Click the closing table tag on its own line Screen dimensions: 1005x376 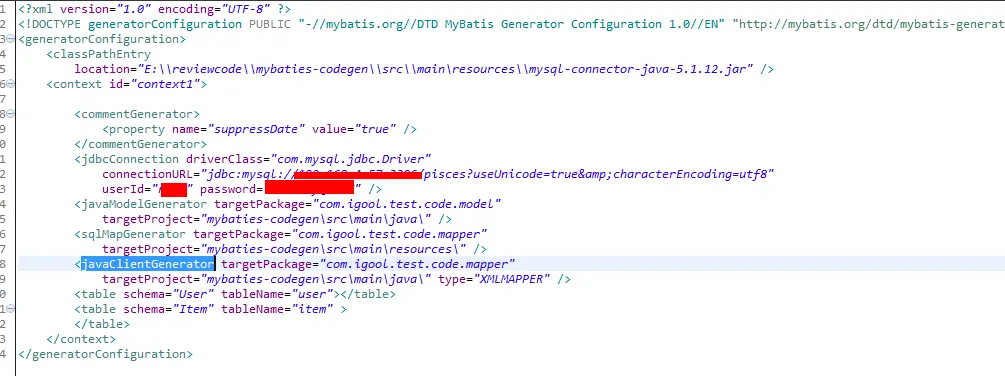point(102,324)
